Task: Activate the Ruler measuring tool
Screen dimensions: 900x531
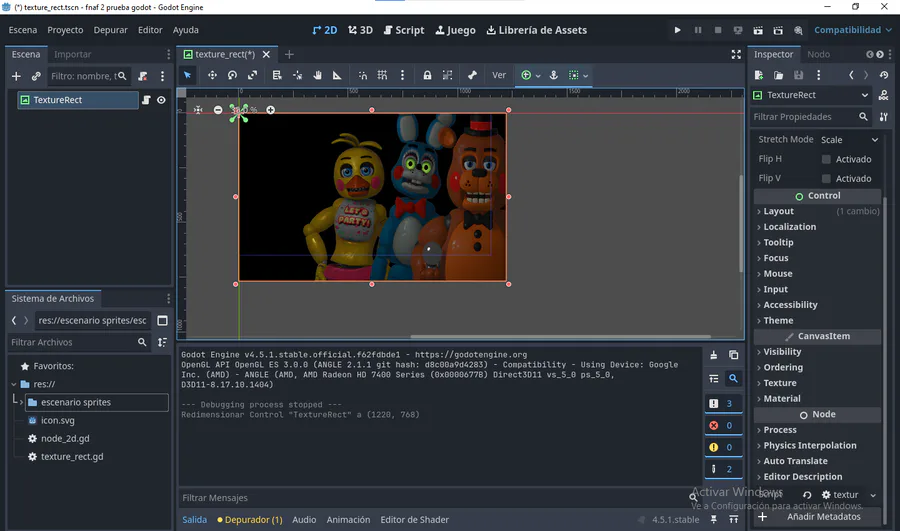Action: [337, 75]
